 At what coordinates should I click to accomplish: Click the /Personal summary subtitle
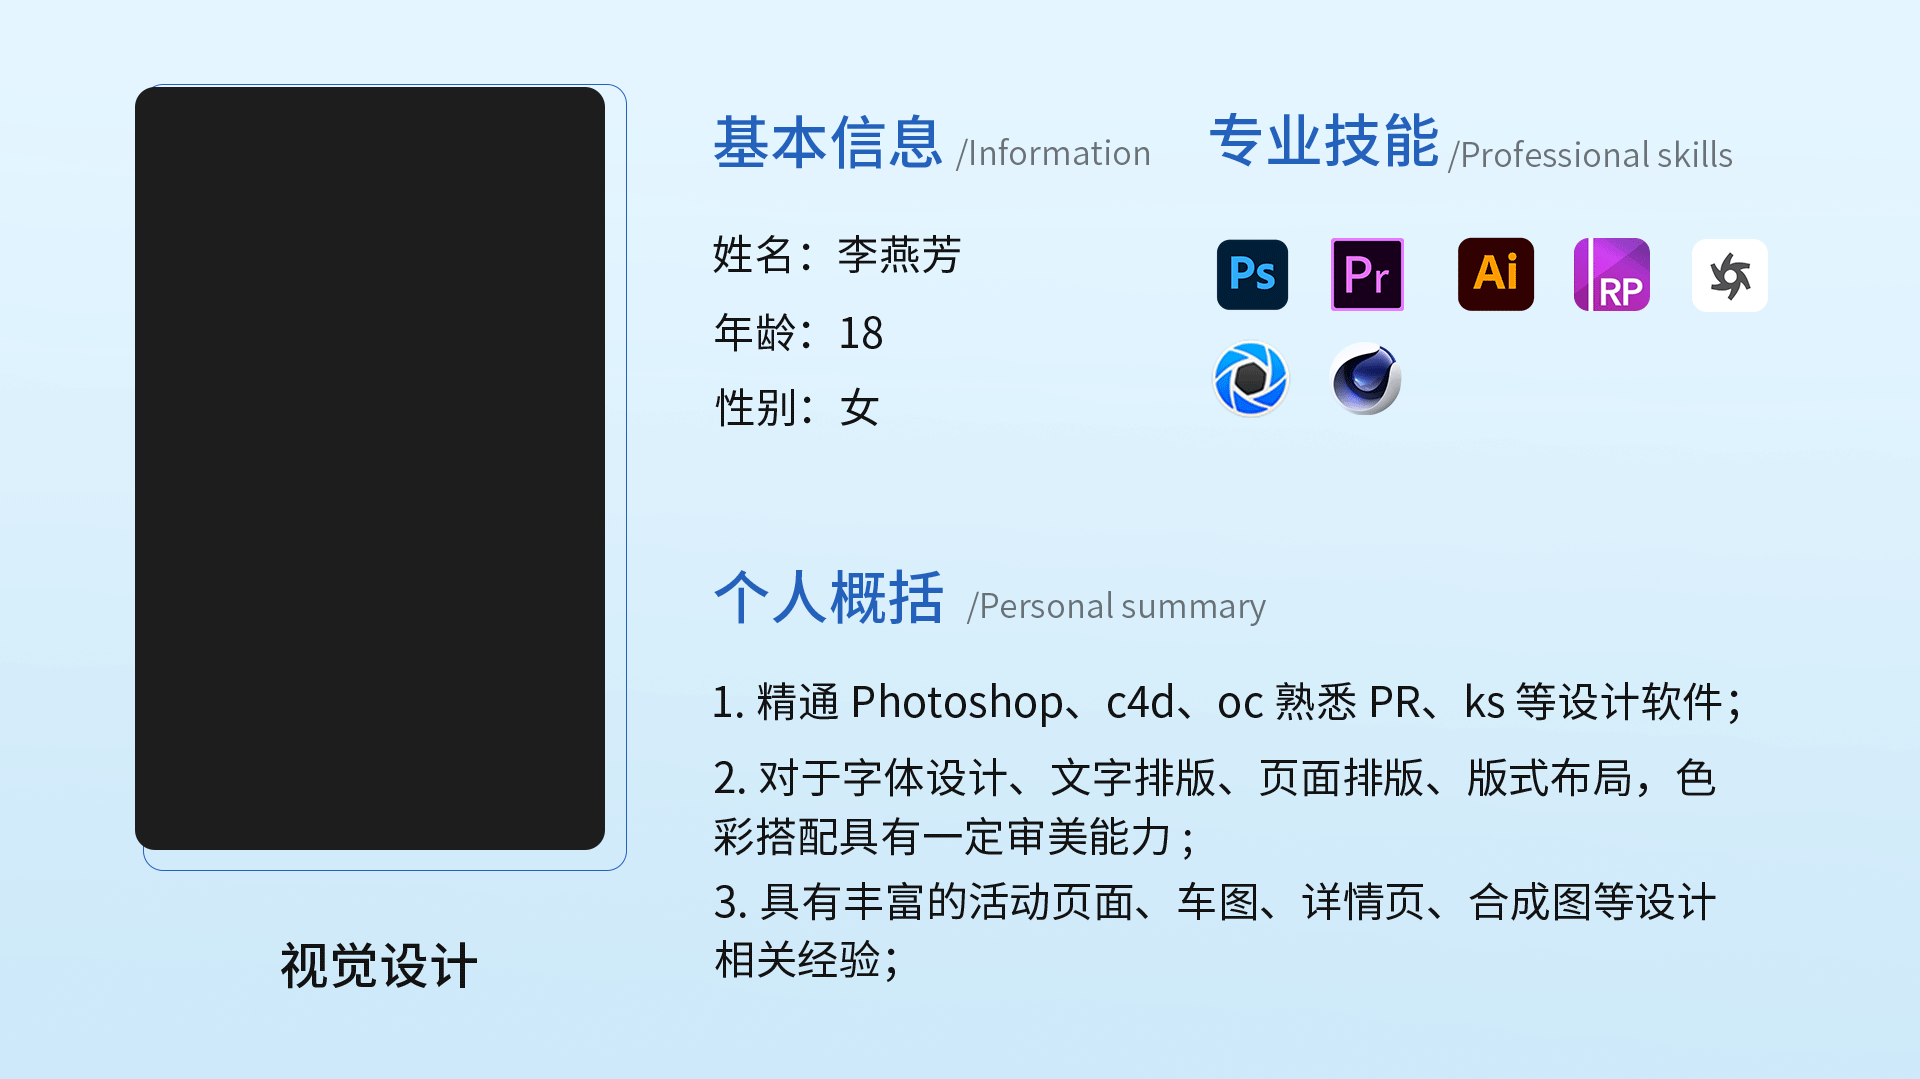1116,606
